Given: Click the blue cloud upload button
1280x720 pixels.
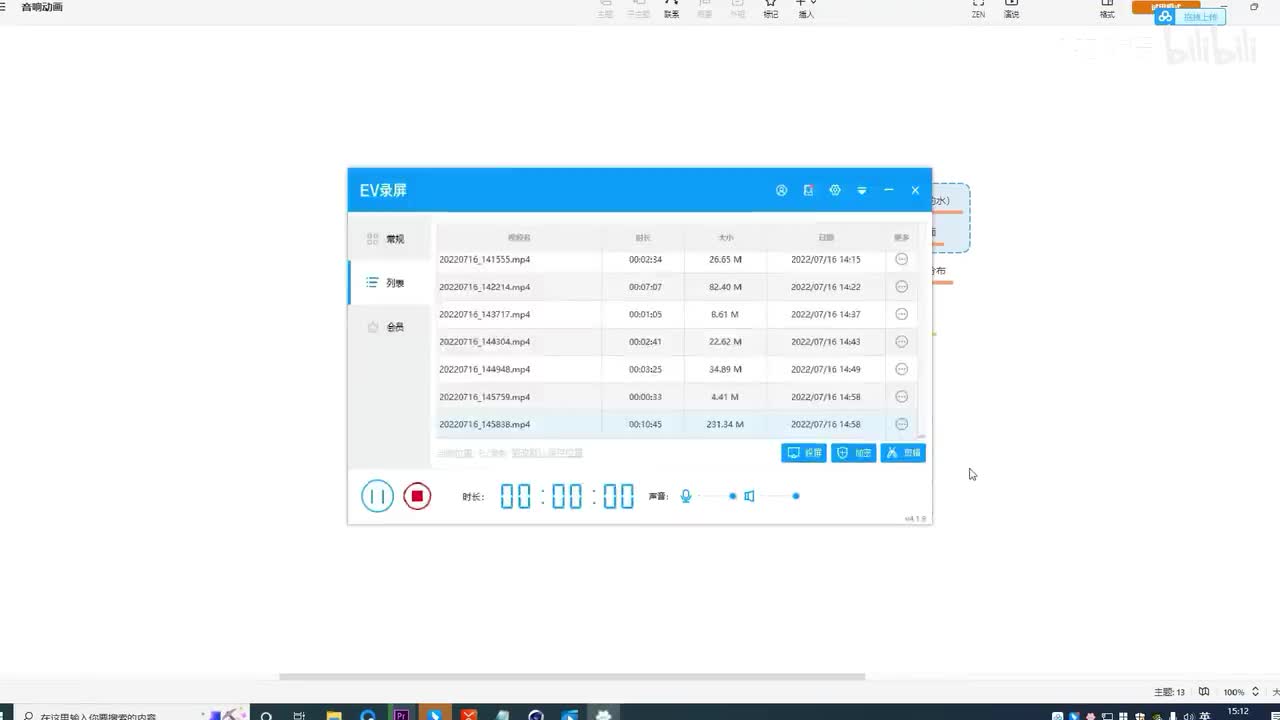Looking at the screenshot, I should [x=1190, y=17].
